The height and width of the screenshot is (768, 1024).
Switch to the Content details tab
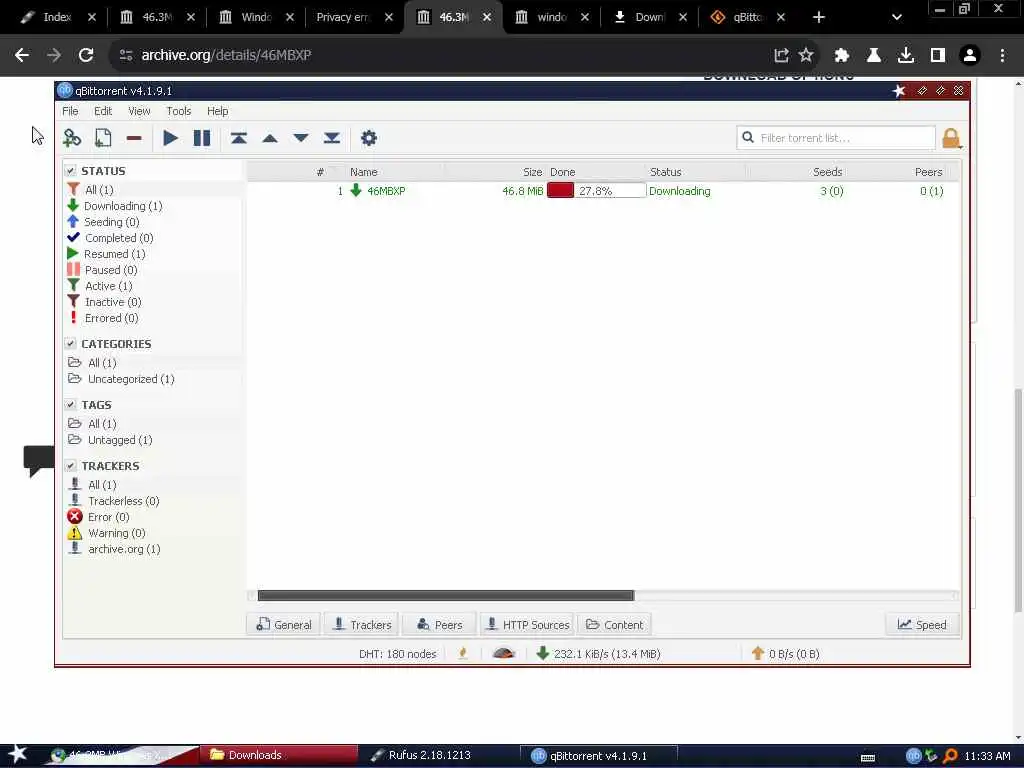click(x=615, y=624)
